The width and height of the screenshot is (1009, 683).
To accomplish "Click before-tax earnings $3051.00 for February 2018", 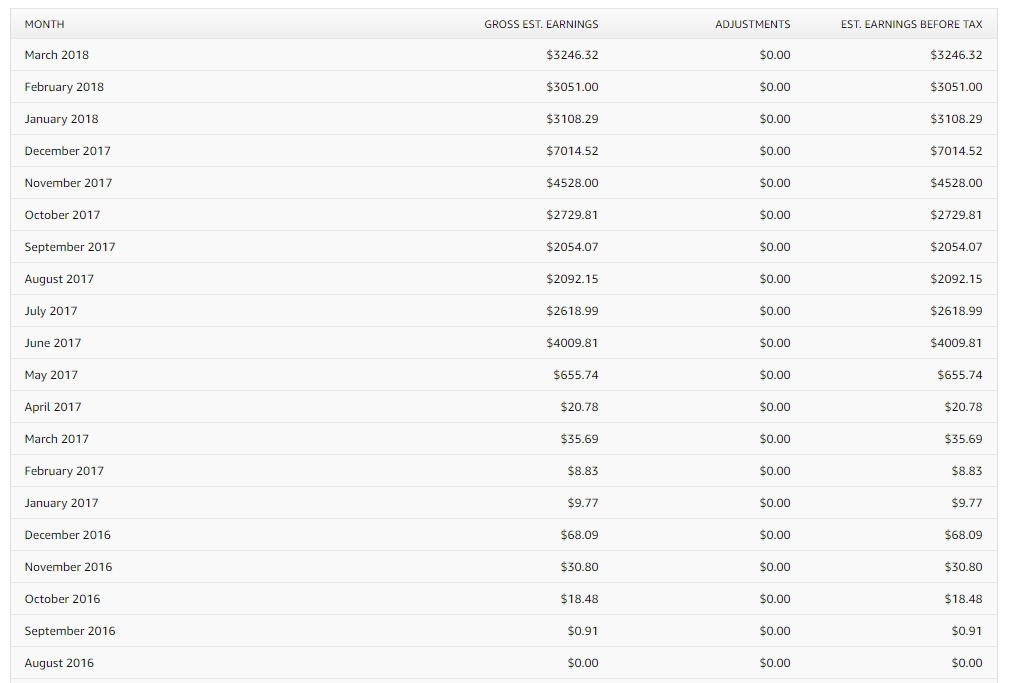I will click(x=956, y=87).
